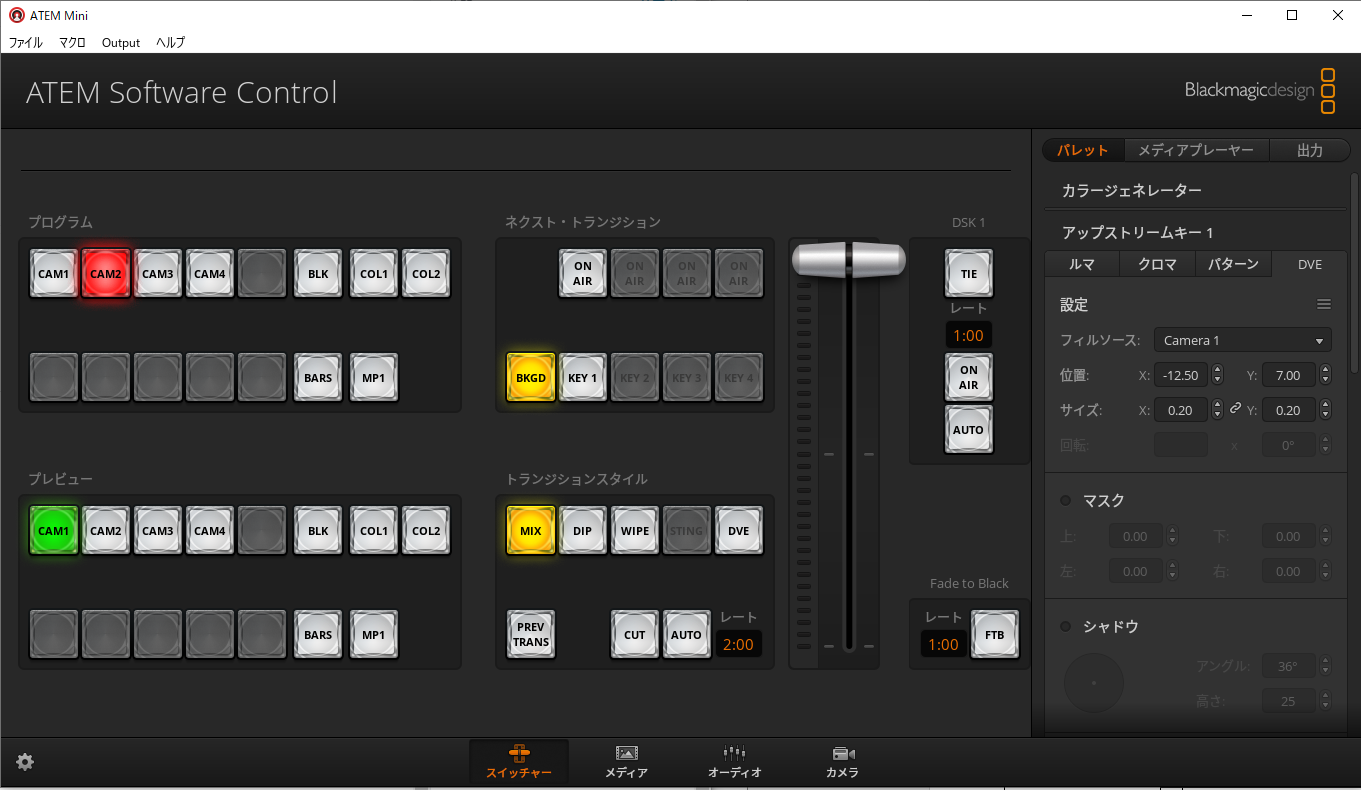Select the DVE key tab
1361x790 pixels.
pyautogui.click(x=1310, y=264)
